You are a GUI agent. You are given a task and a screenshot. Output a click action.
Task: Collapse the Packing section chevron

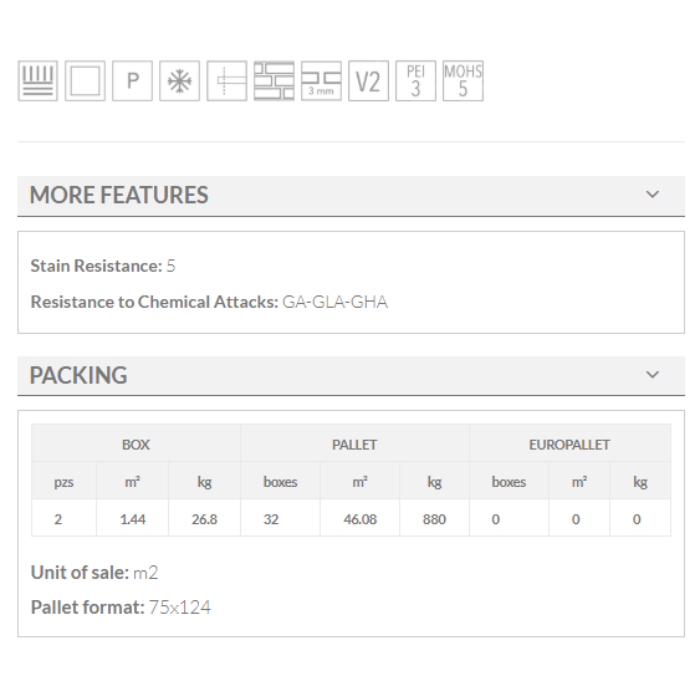(x=653, y=375)
